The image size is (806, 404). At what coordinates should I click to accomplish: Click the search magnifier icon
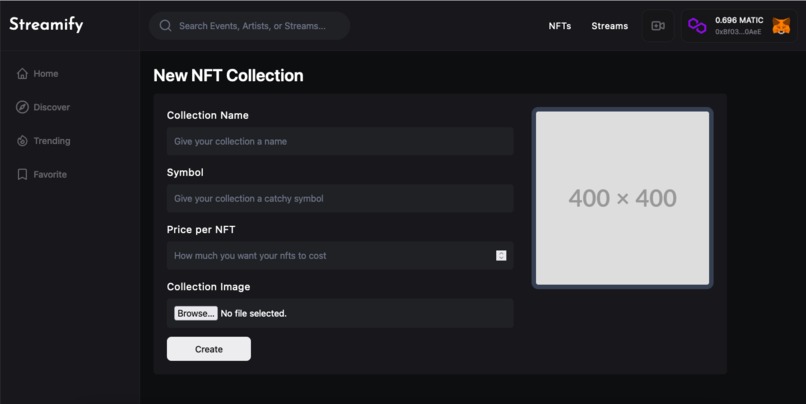point(165,26)
